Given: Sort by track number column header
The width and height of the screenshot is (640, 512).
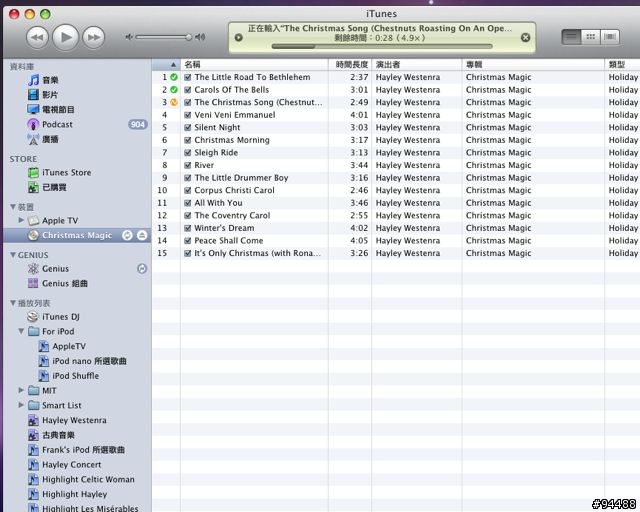Looking at the screenshot, I should (166, 65).
